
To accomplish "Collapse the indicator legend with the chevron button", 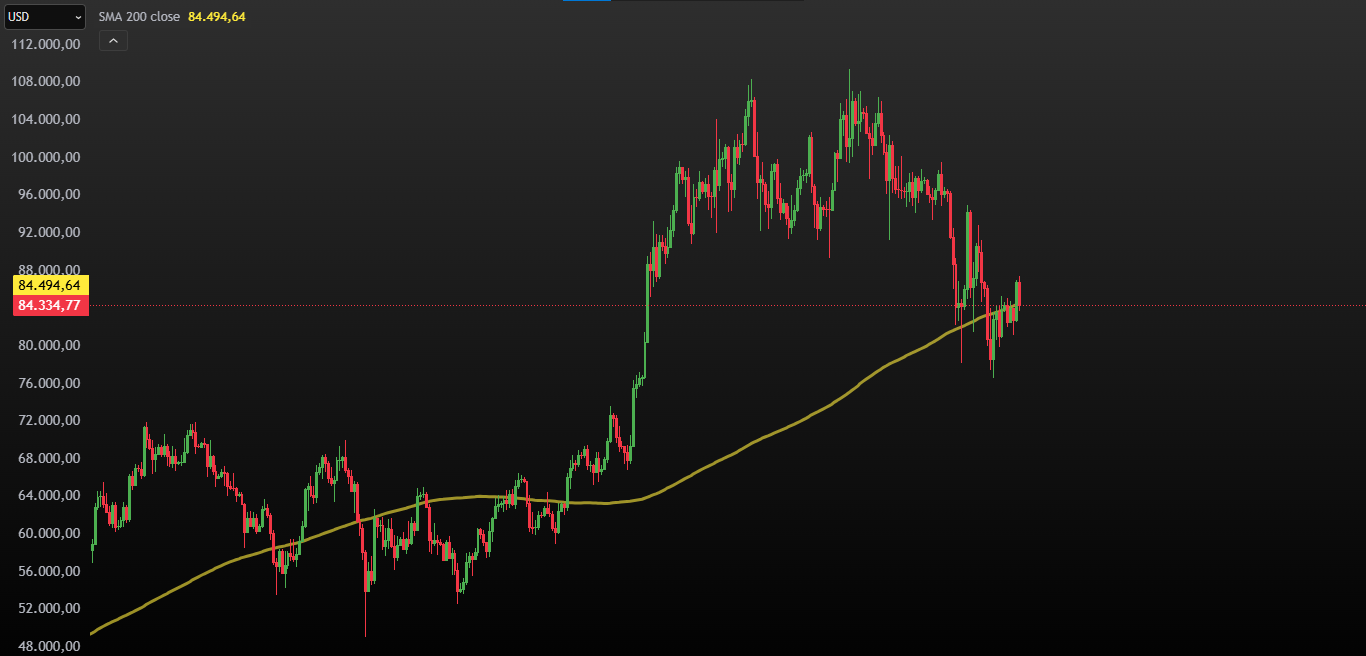I will click(x=113, y=41).
